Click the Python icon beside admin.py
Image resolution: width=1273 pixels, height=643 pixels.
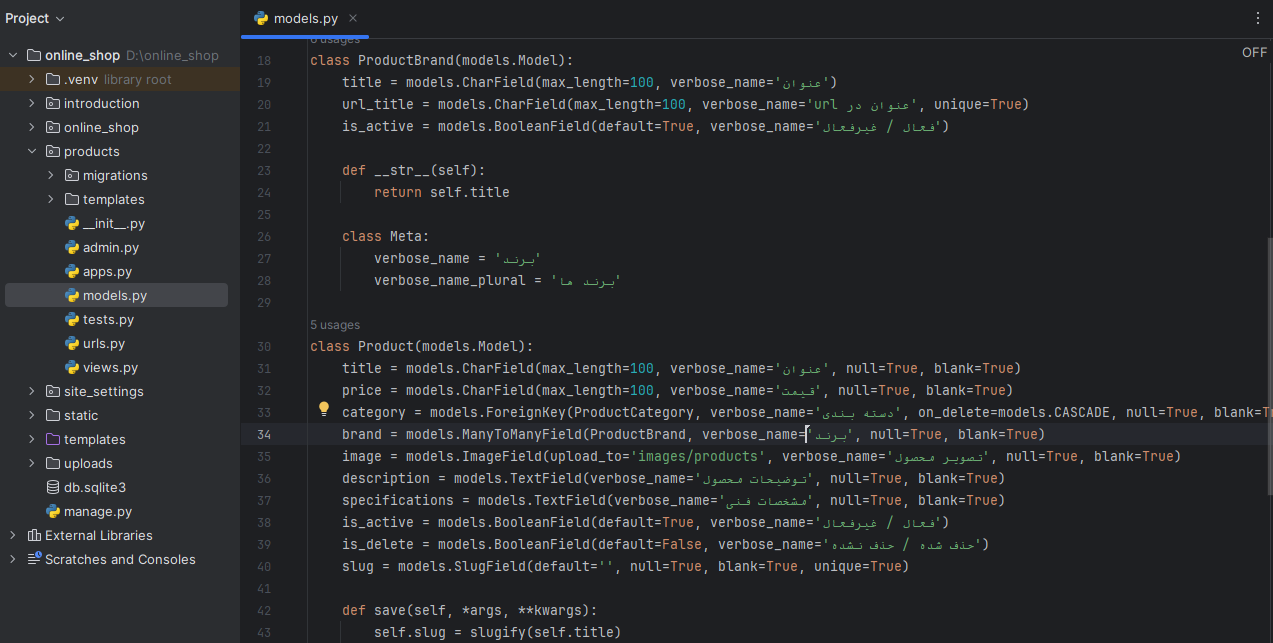point(72,248)
